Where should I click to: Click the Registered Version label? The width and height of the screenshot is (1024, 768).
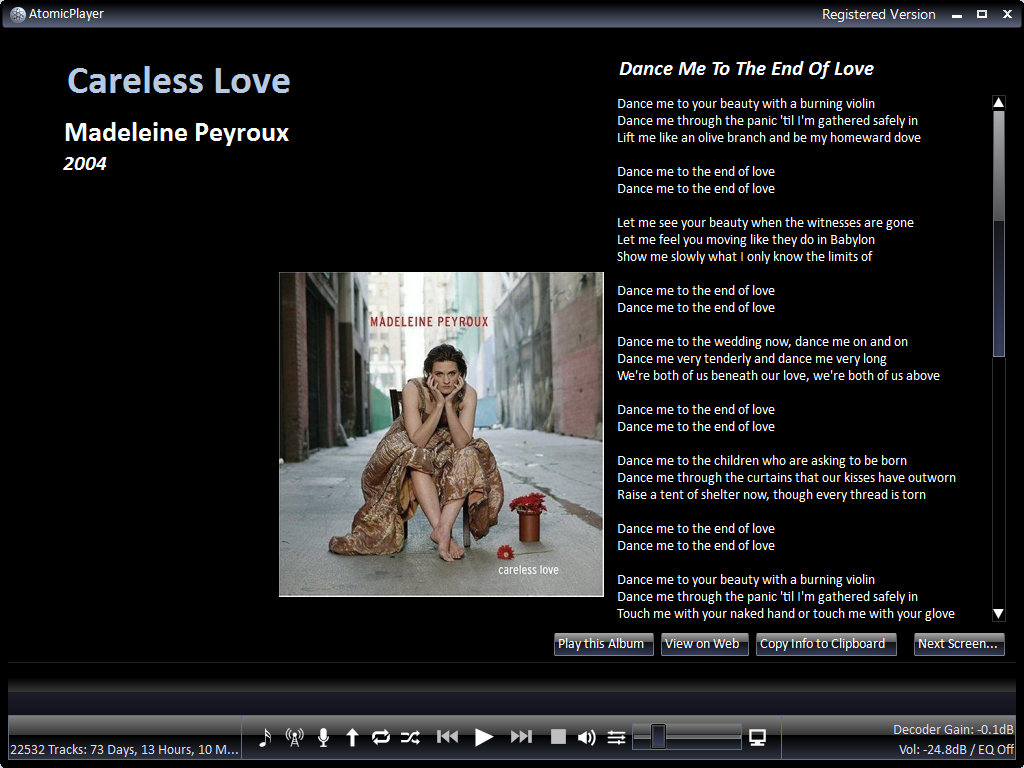(x=878, y=14)
